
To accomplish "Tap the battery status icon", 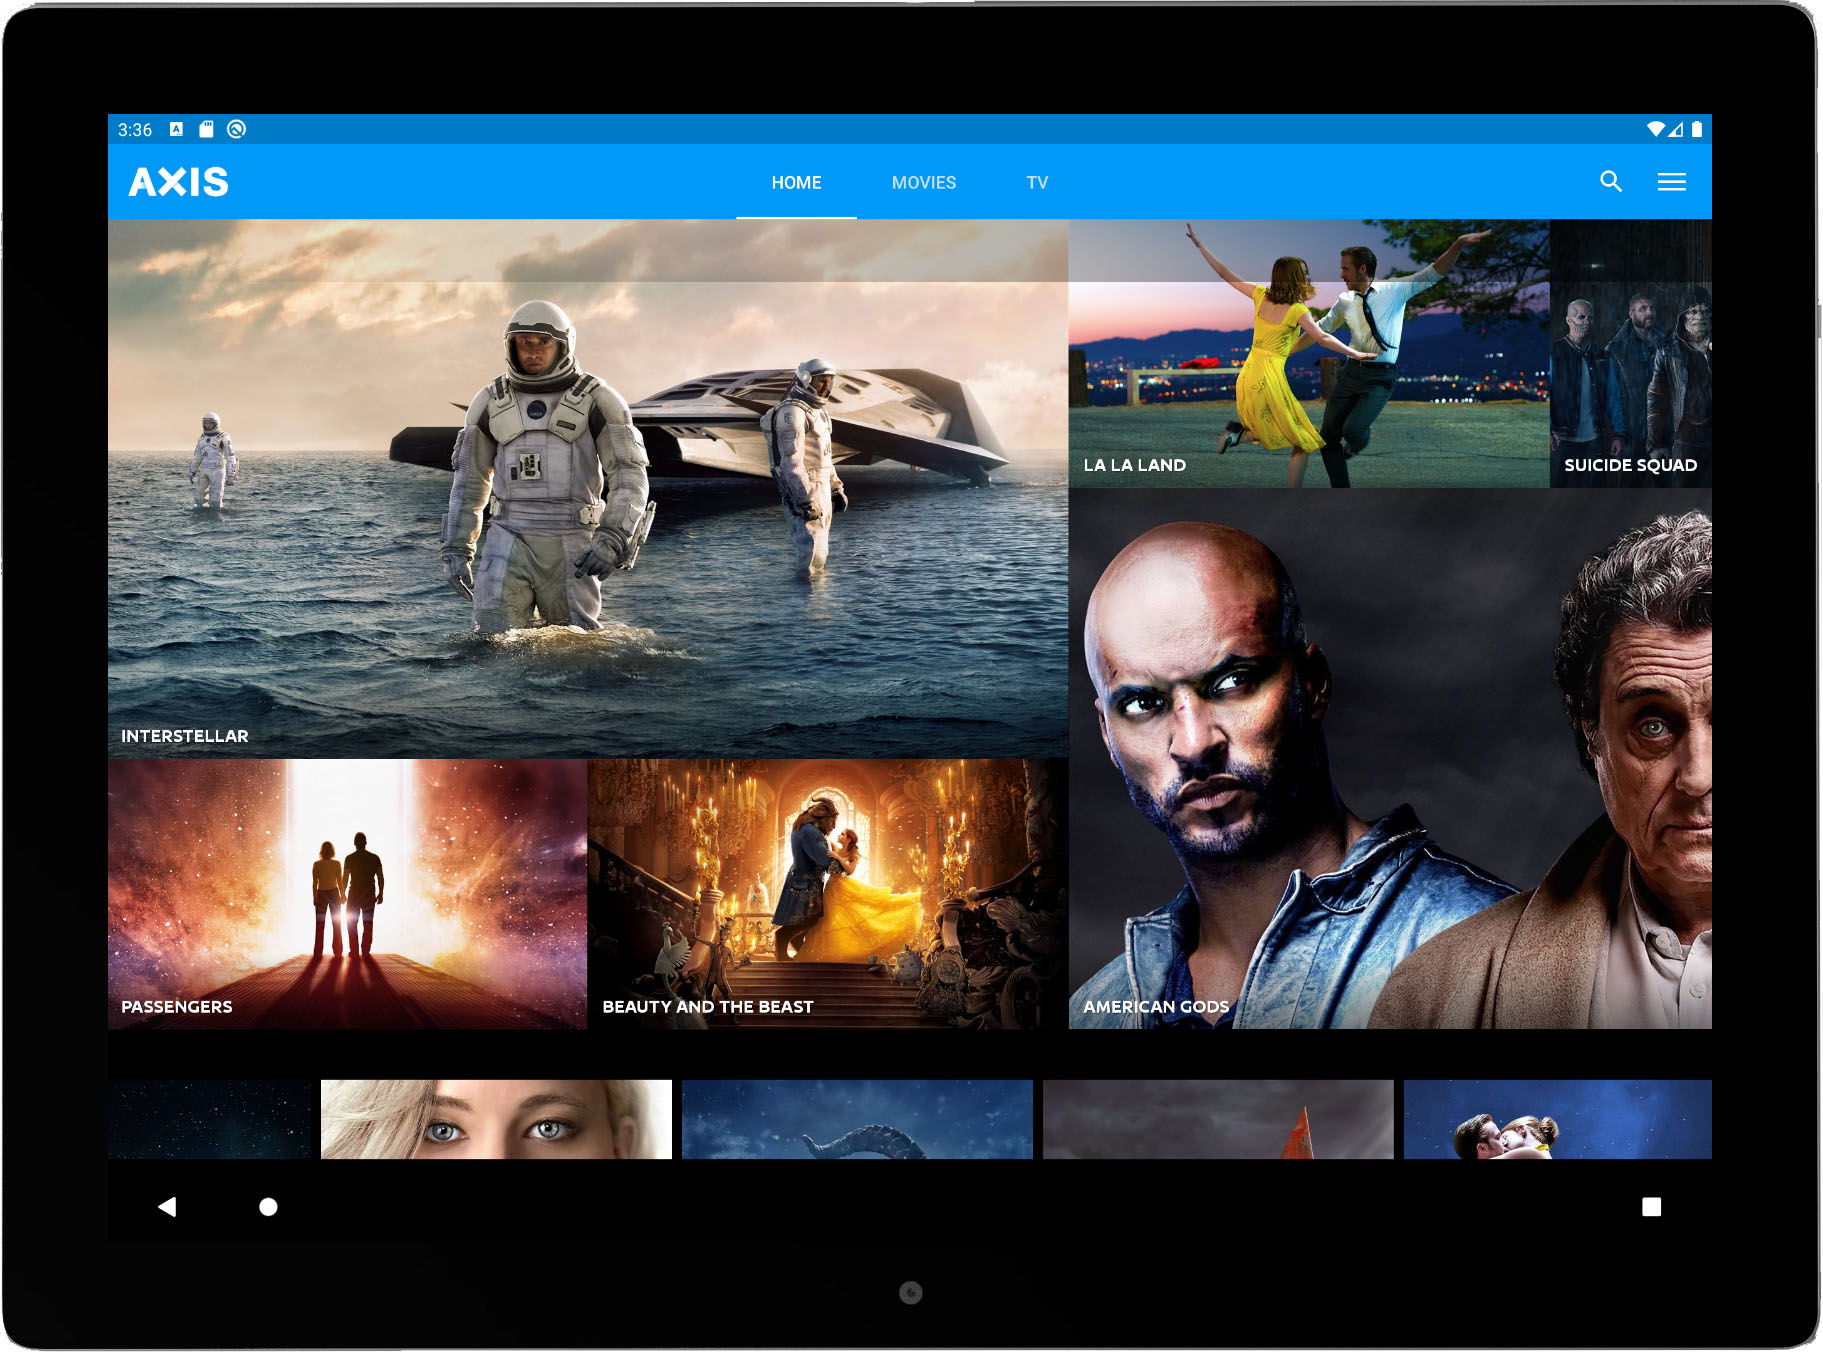I will (1697, 129).
